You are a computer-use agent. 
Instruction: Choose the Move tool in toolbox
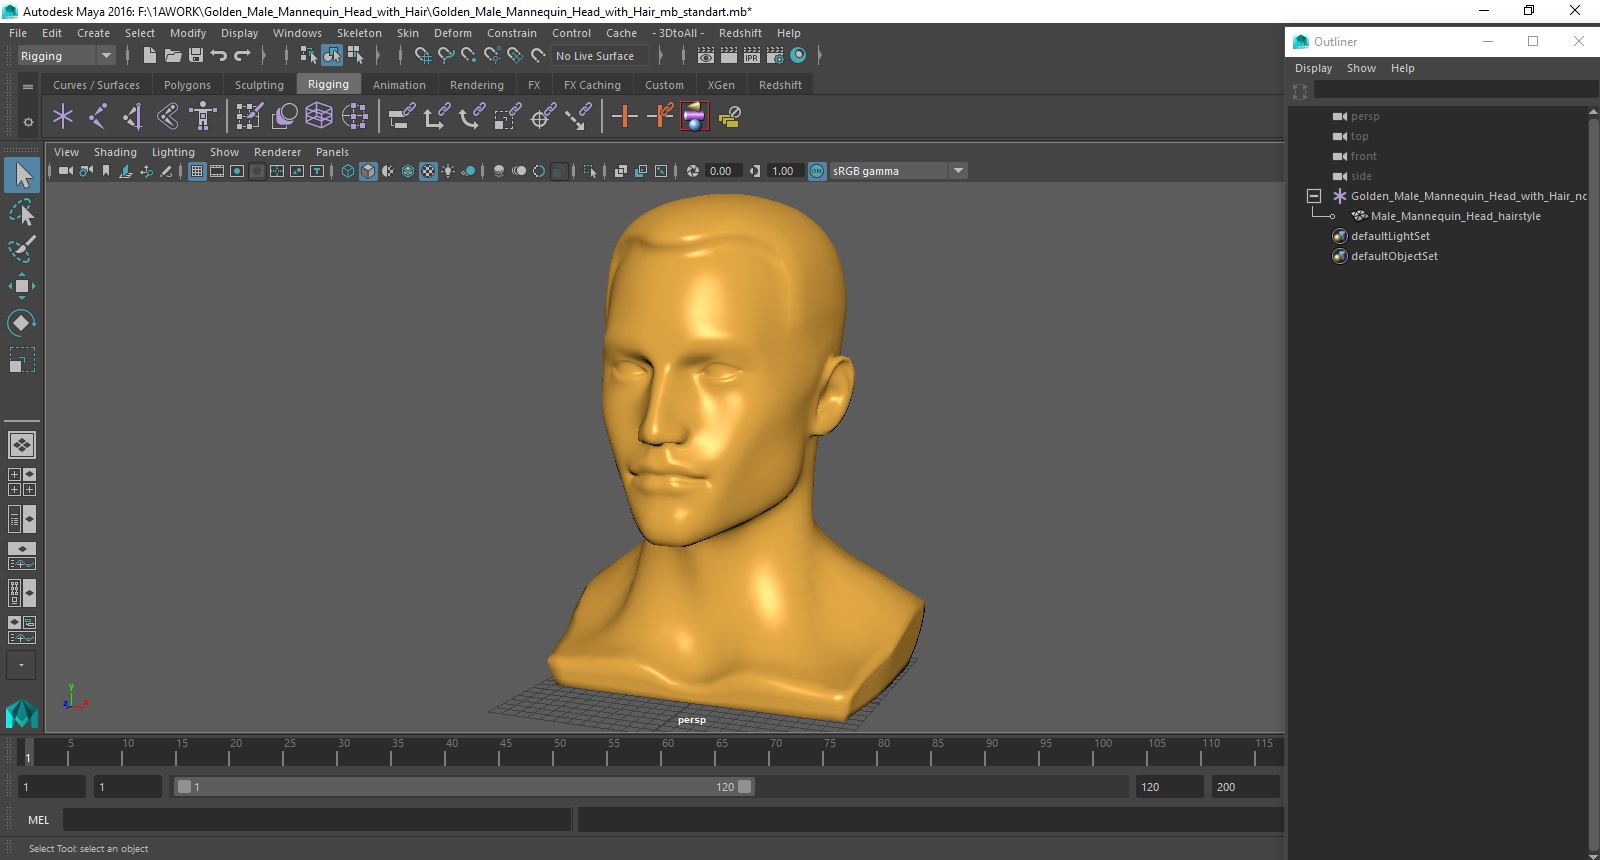click(x=22, y=286)
